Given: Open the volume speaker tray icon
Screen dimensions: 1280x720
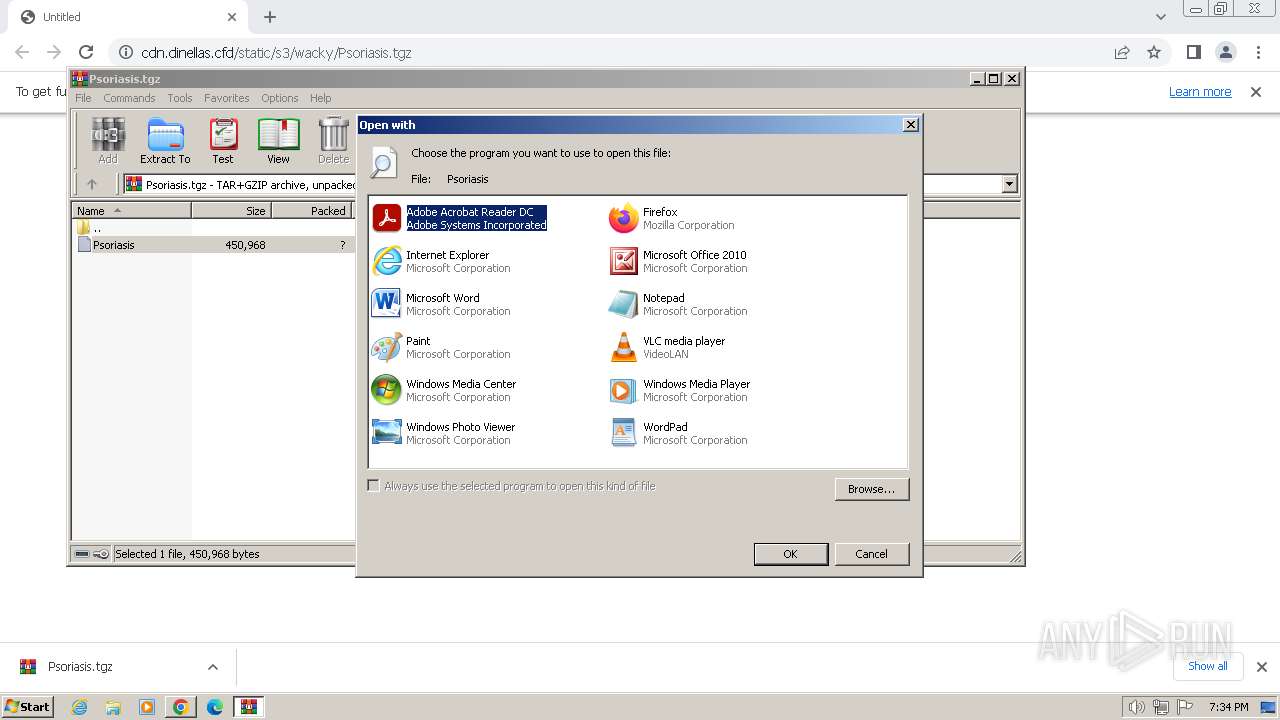Looking at the screenshot, I should point(1137,707).
